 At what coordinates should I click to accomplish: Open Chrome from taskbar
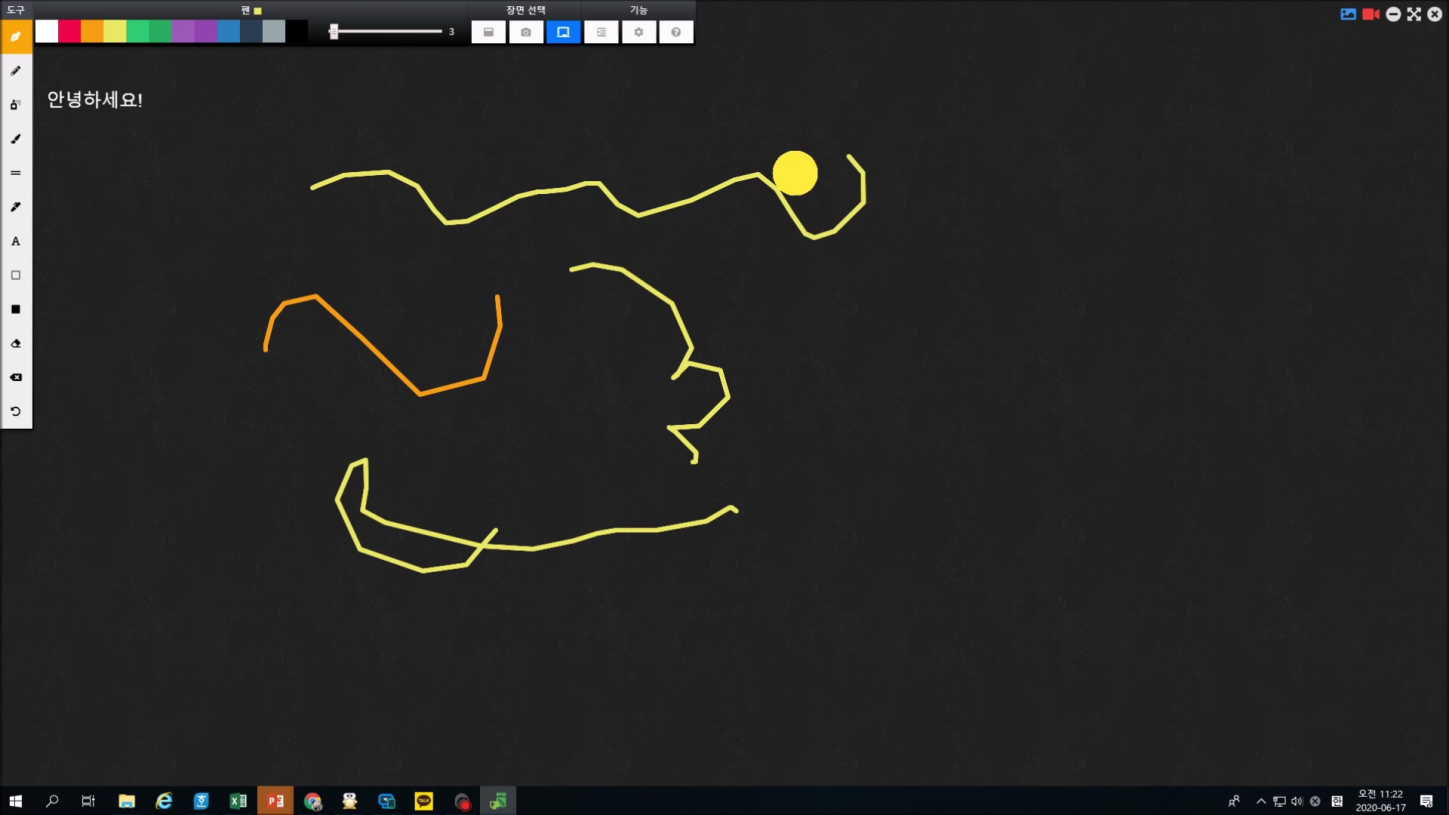click(x=313, y=801)
